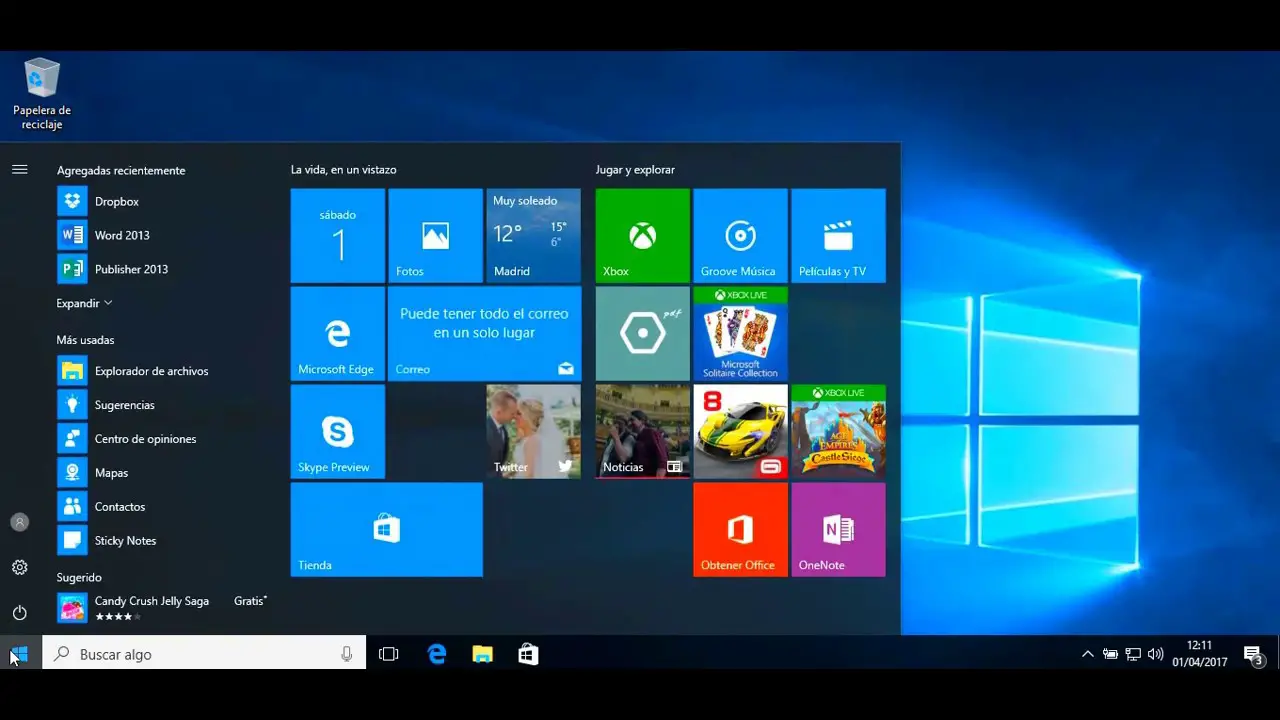This screenshot has height=720, width=1280.
Task: Open the power options button
Action: 19,613
